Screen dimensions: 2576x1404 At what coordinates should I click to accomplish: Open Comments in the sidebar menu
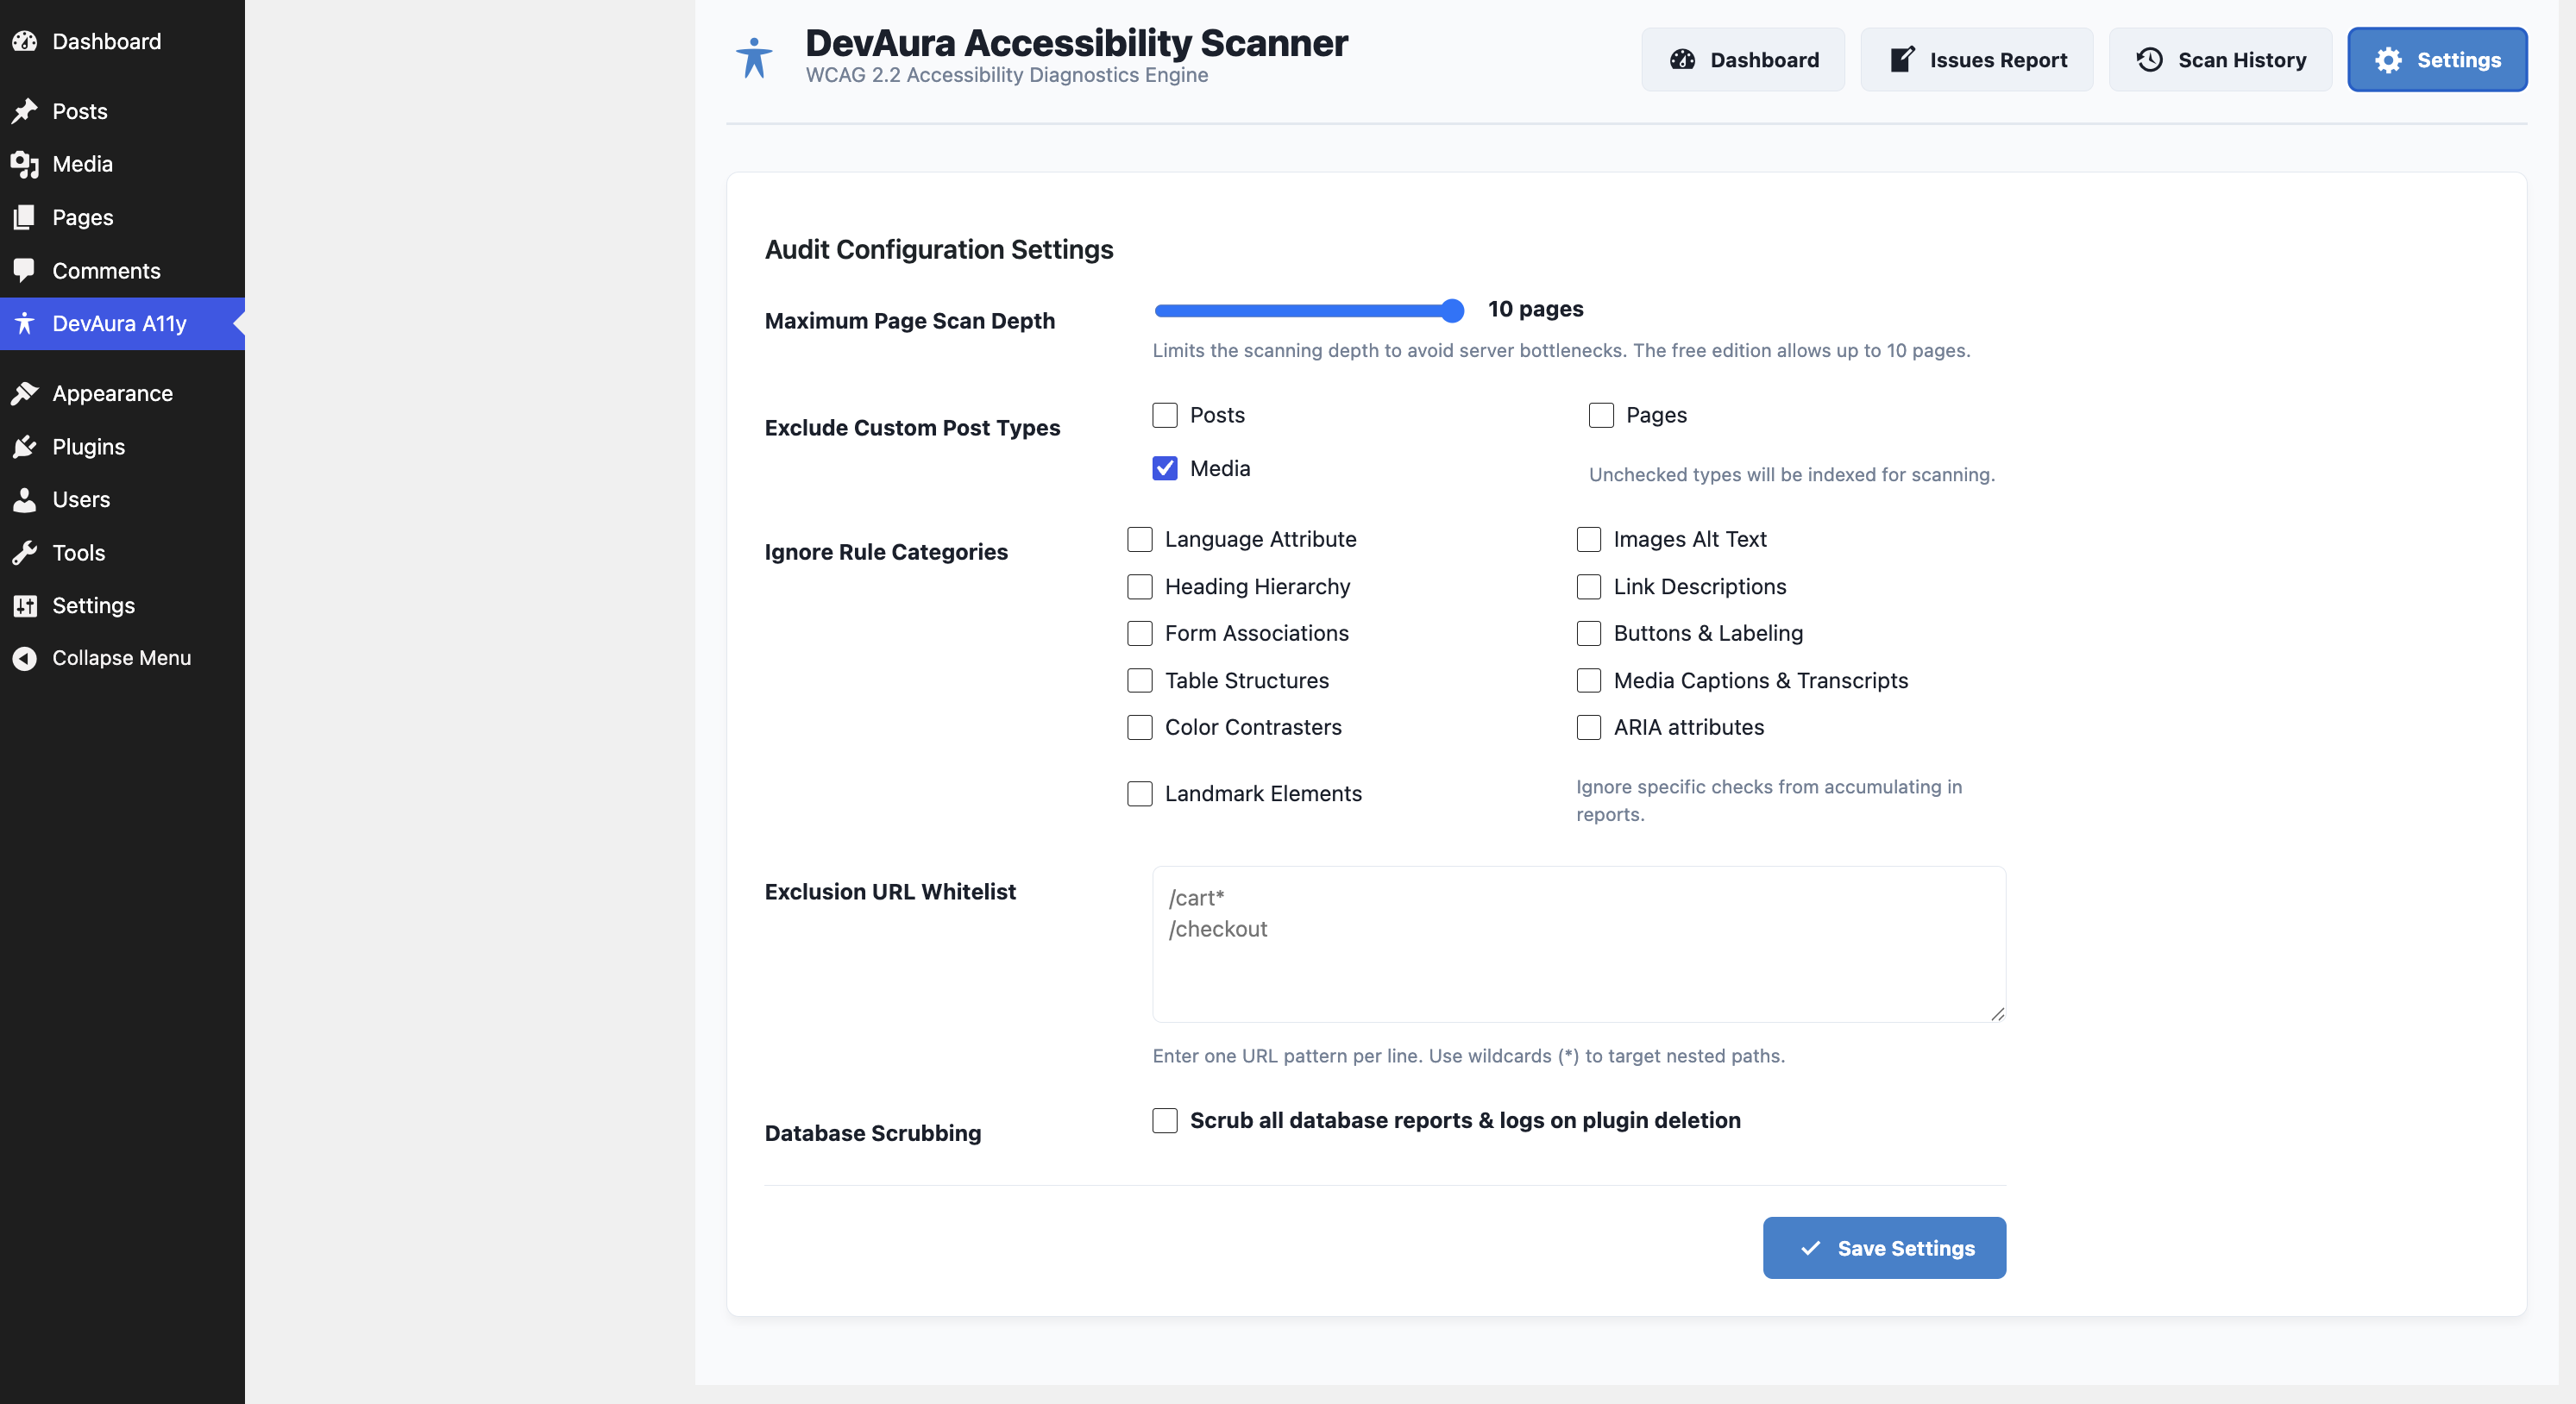click(x=122, y=271)
